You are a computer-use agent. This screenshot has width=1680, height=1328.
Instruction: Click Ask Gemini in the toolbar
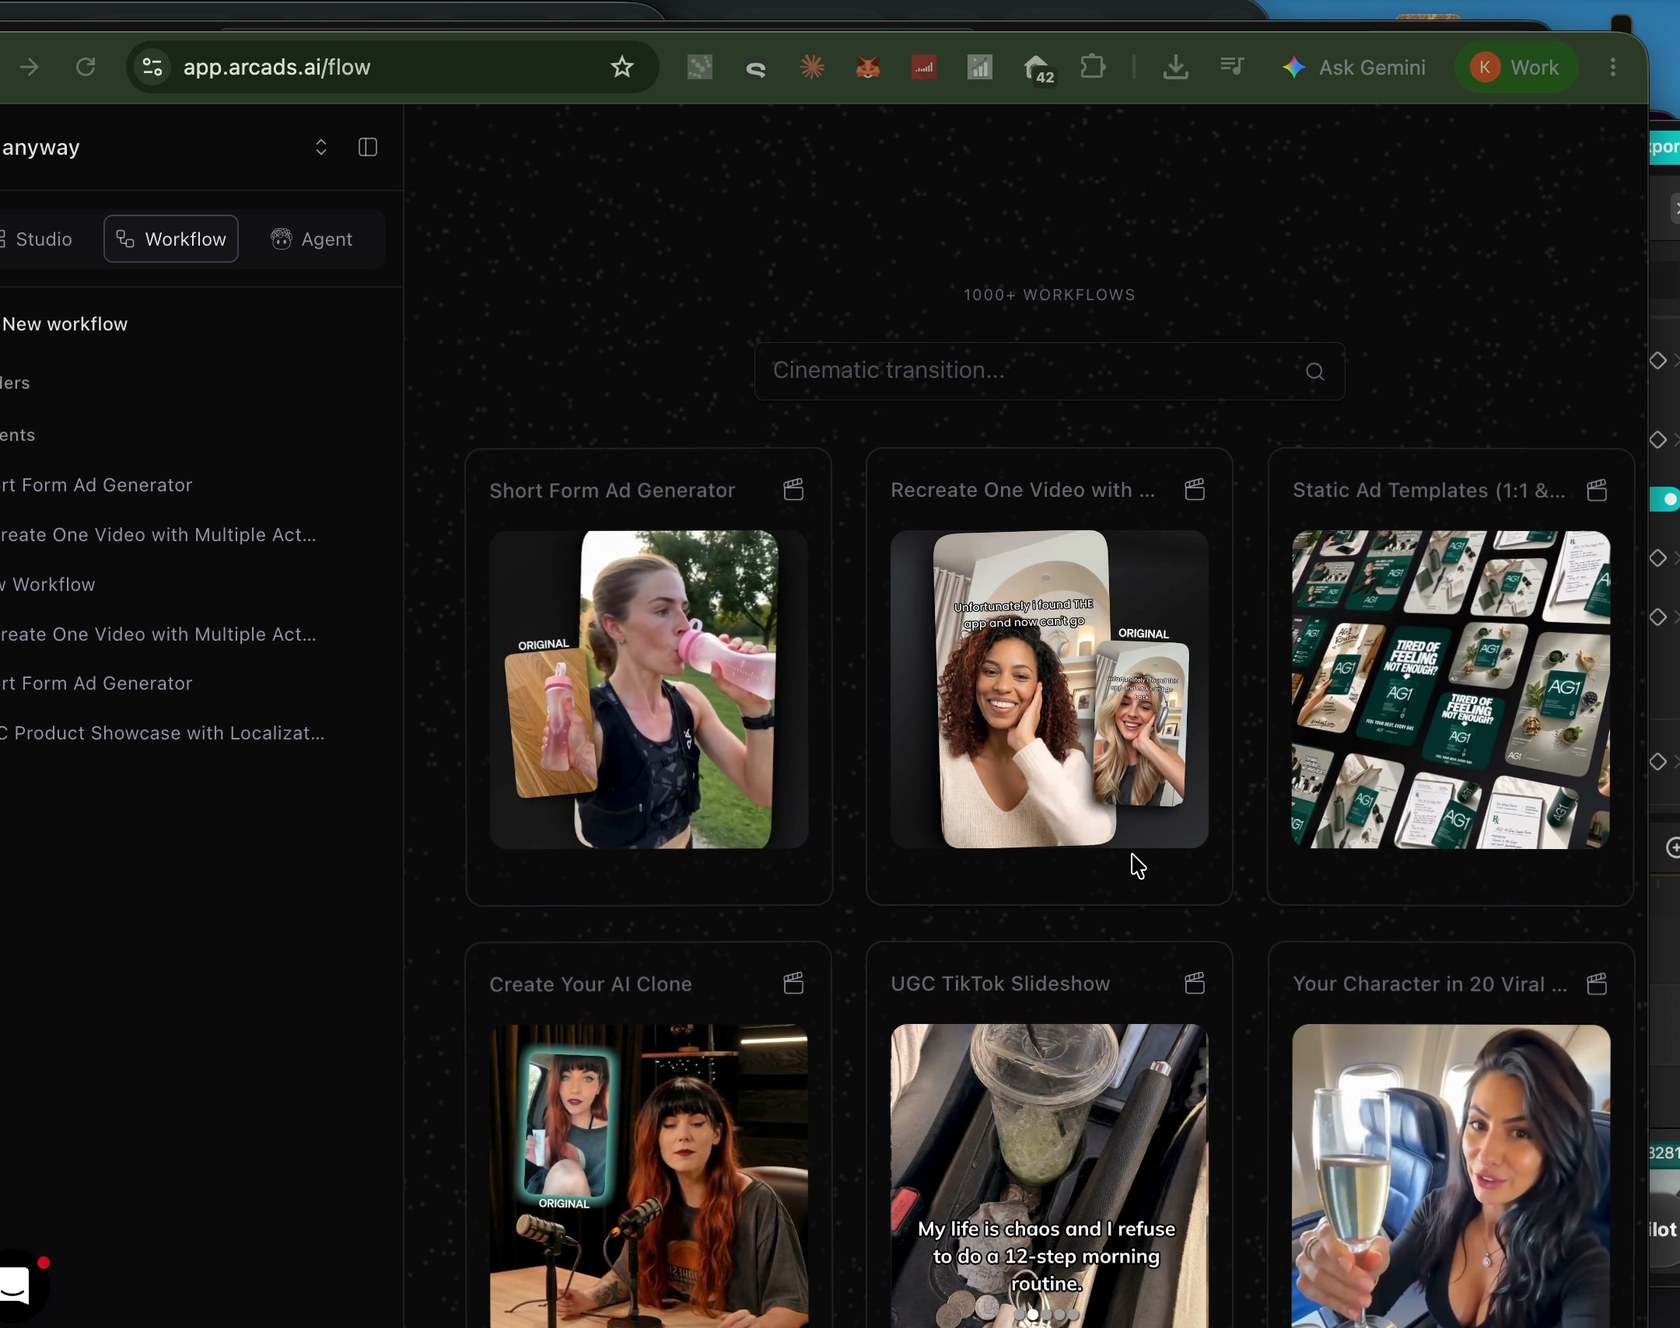point(1354,67)
